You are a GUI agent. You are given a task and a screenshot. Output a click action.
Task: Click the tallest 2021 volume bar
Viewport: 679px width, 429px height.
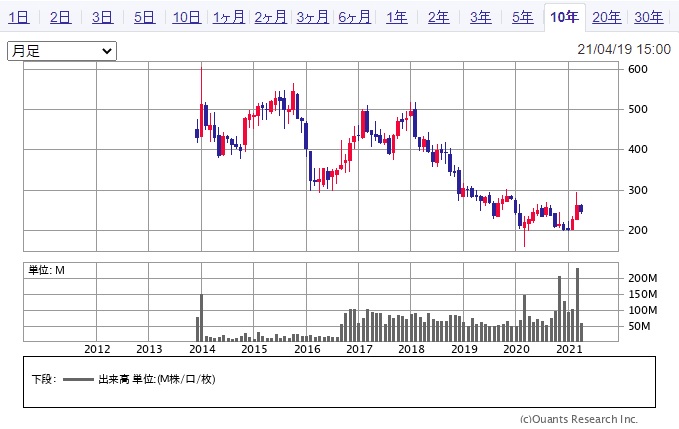[x=577, y=304]
